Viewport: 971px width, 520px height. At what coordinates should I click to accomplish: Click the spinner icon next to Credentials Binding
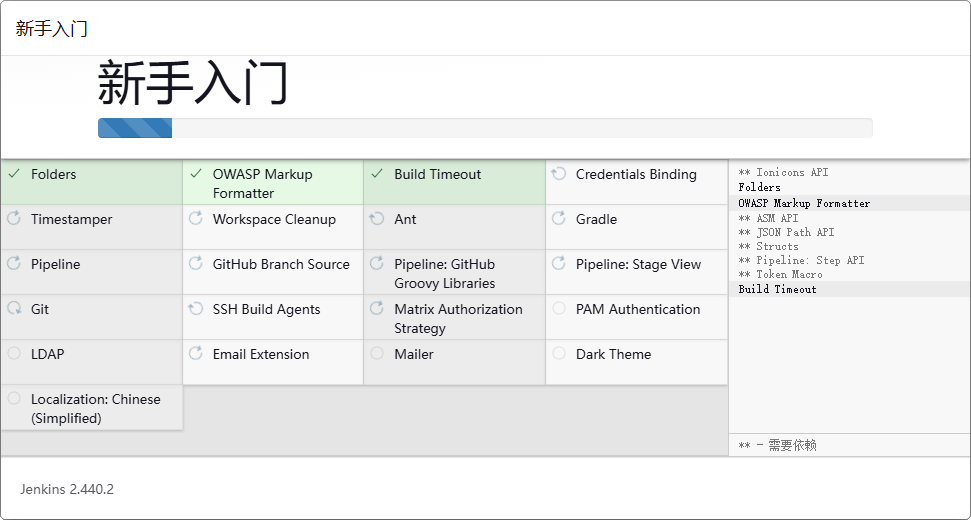tap(559, 174)
